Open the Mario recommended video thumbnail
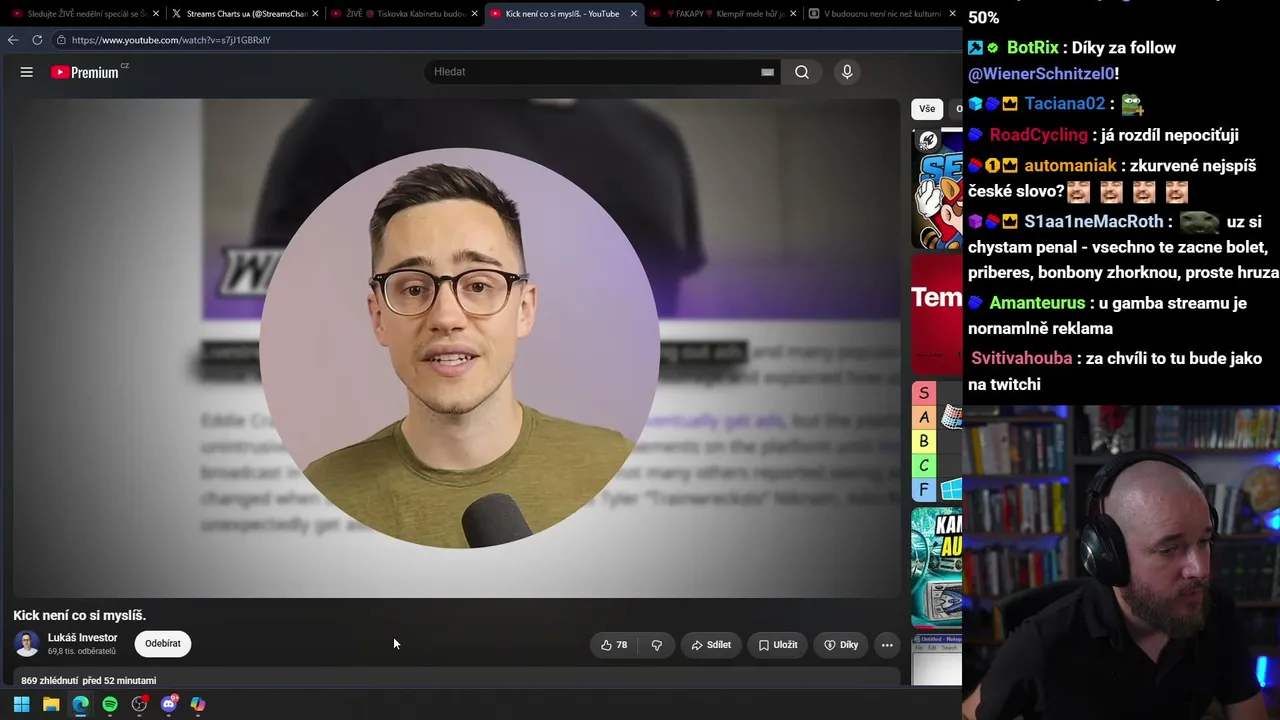The image size is (1280, 720). [937, 189]
